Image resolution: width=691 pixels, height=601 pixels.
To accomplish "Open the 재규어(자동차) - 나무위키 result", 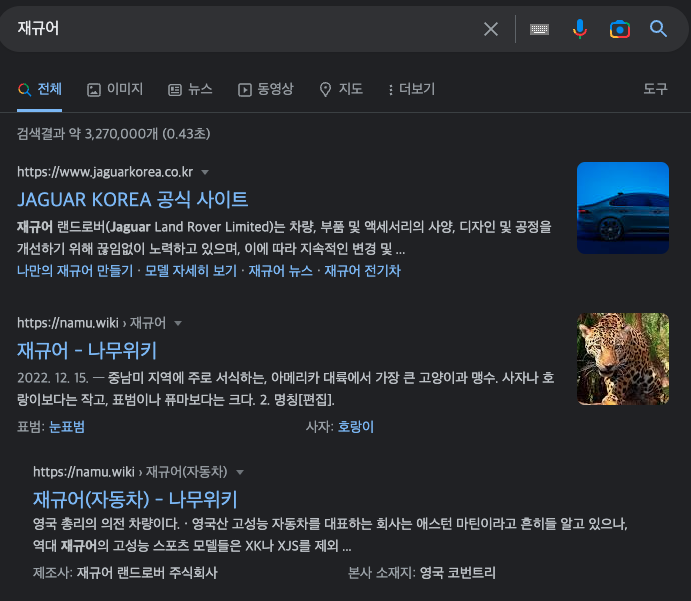I will (135, 499).
